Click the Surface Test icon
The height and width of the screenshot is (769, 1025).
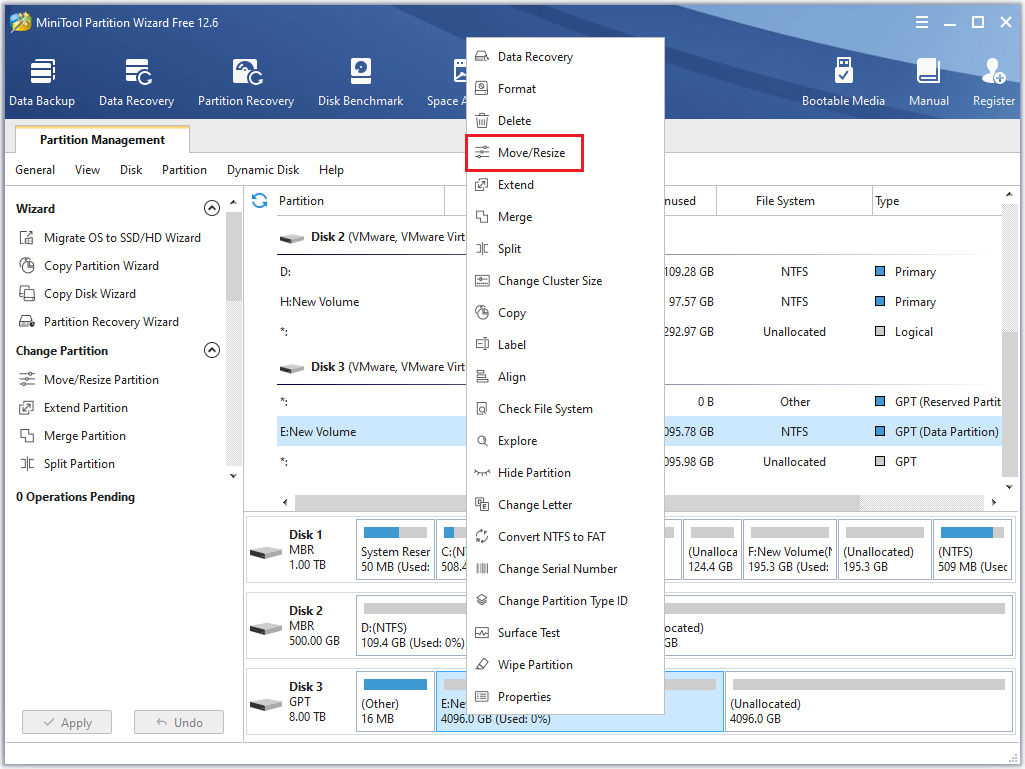tap(482, 633)
